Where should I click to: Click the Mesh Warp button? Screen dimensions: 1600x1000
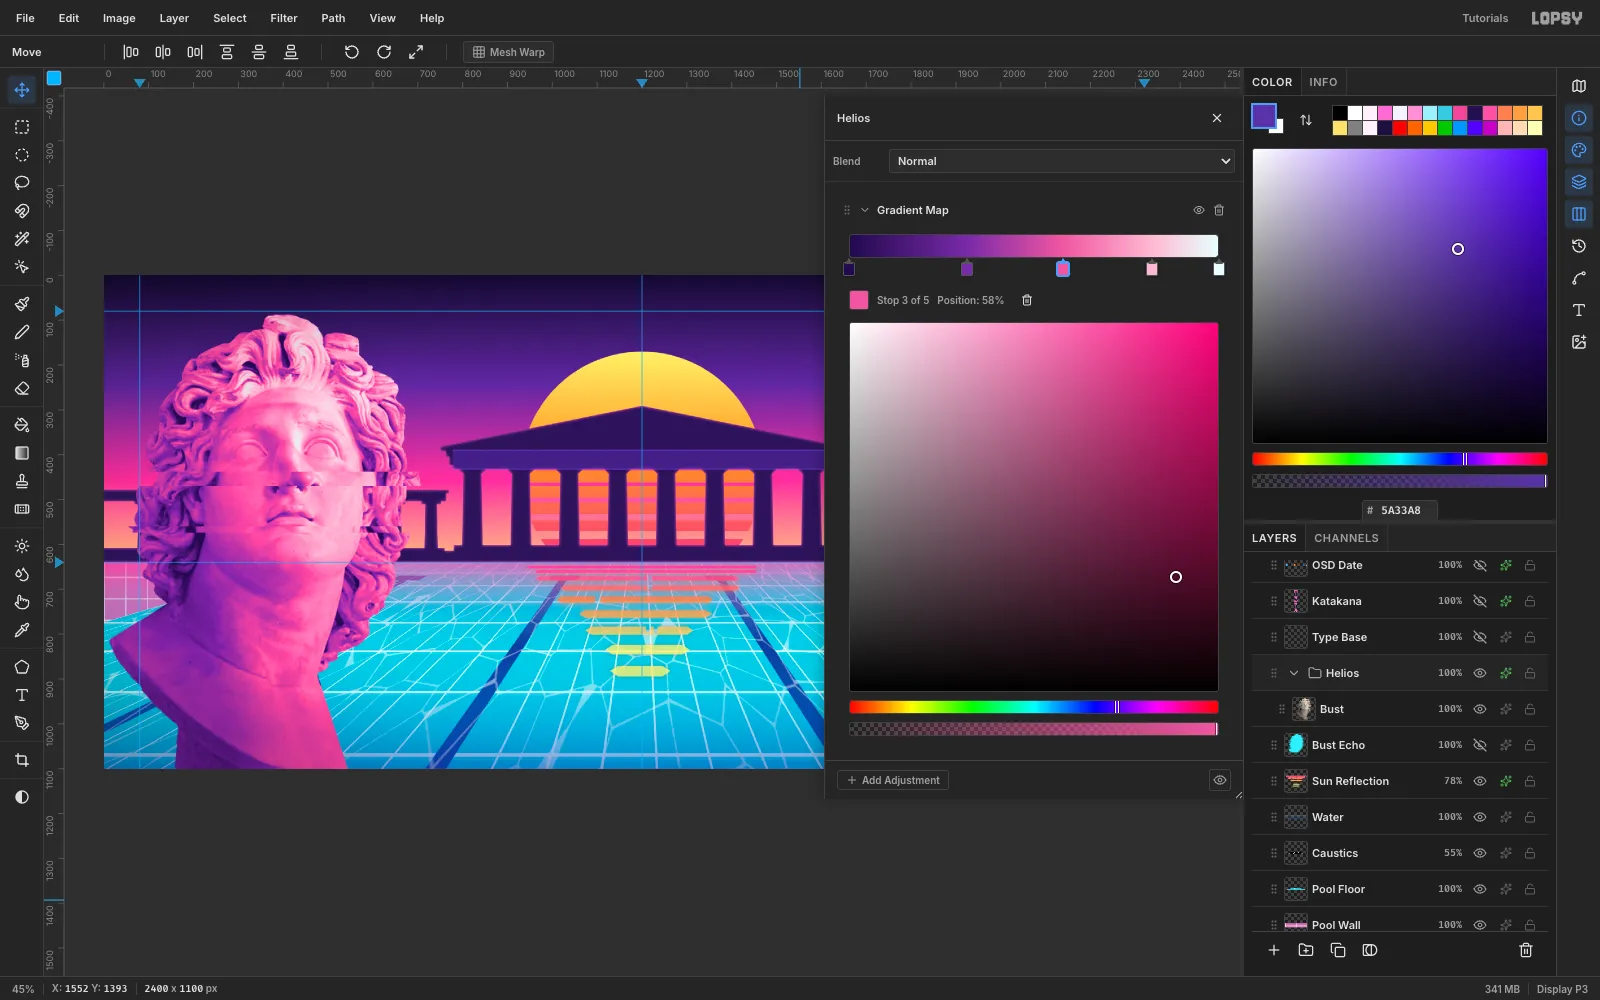click(508, 52)
